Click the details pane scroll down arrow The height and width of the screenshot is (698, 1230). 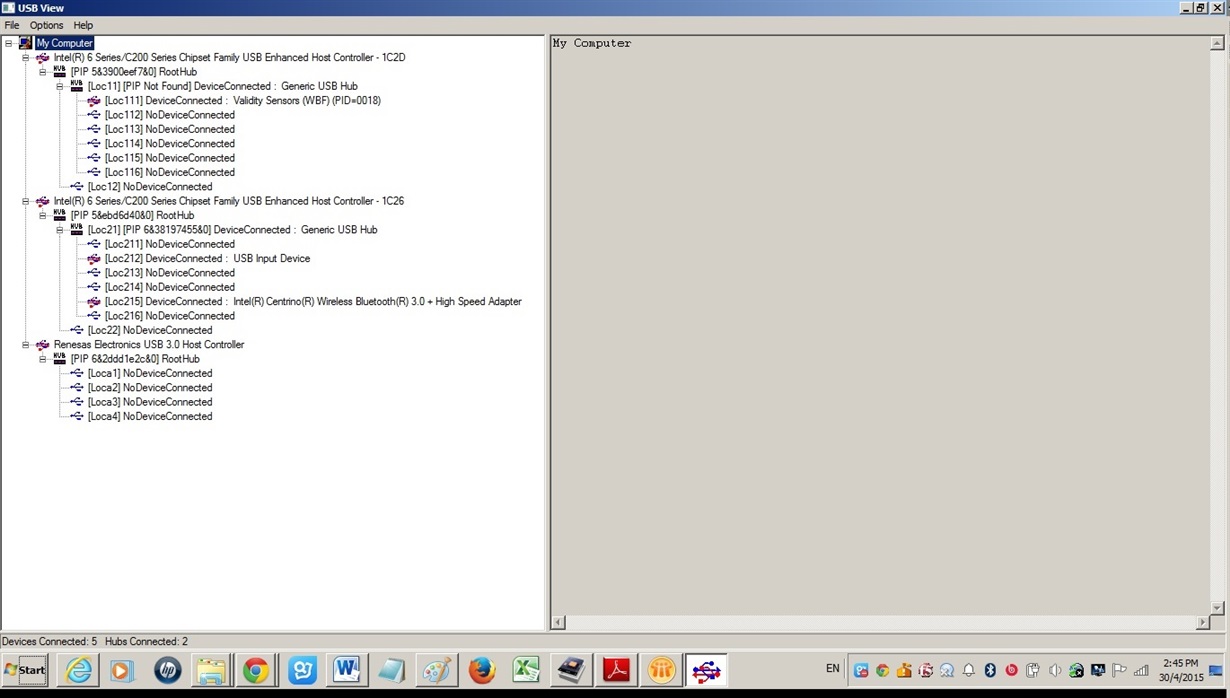[x=1217, y=608]
